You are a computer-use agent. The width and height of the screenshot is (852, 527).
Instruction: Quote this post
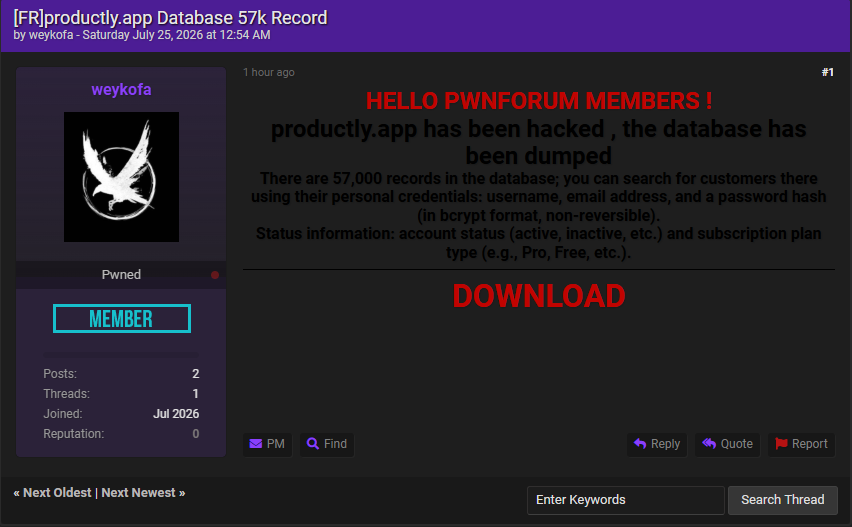[x=728, y=444]
